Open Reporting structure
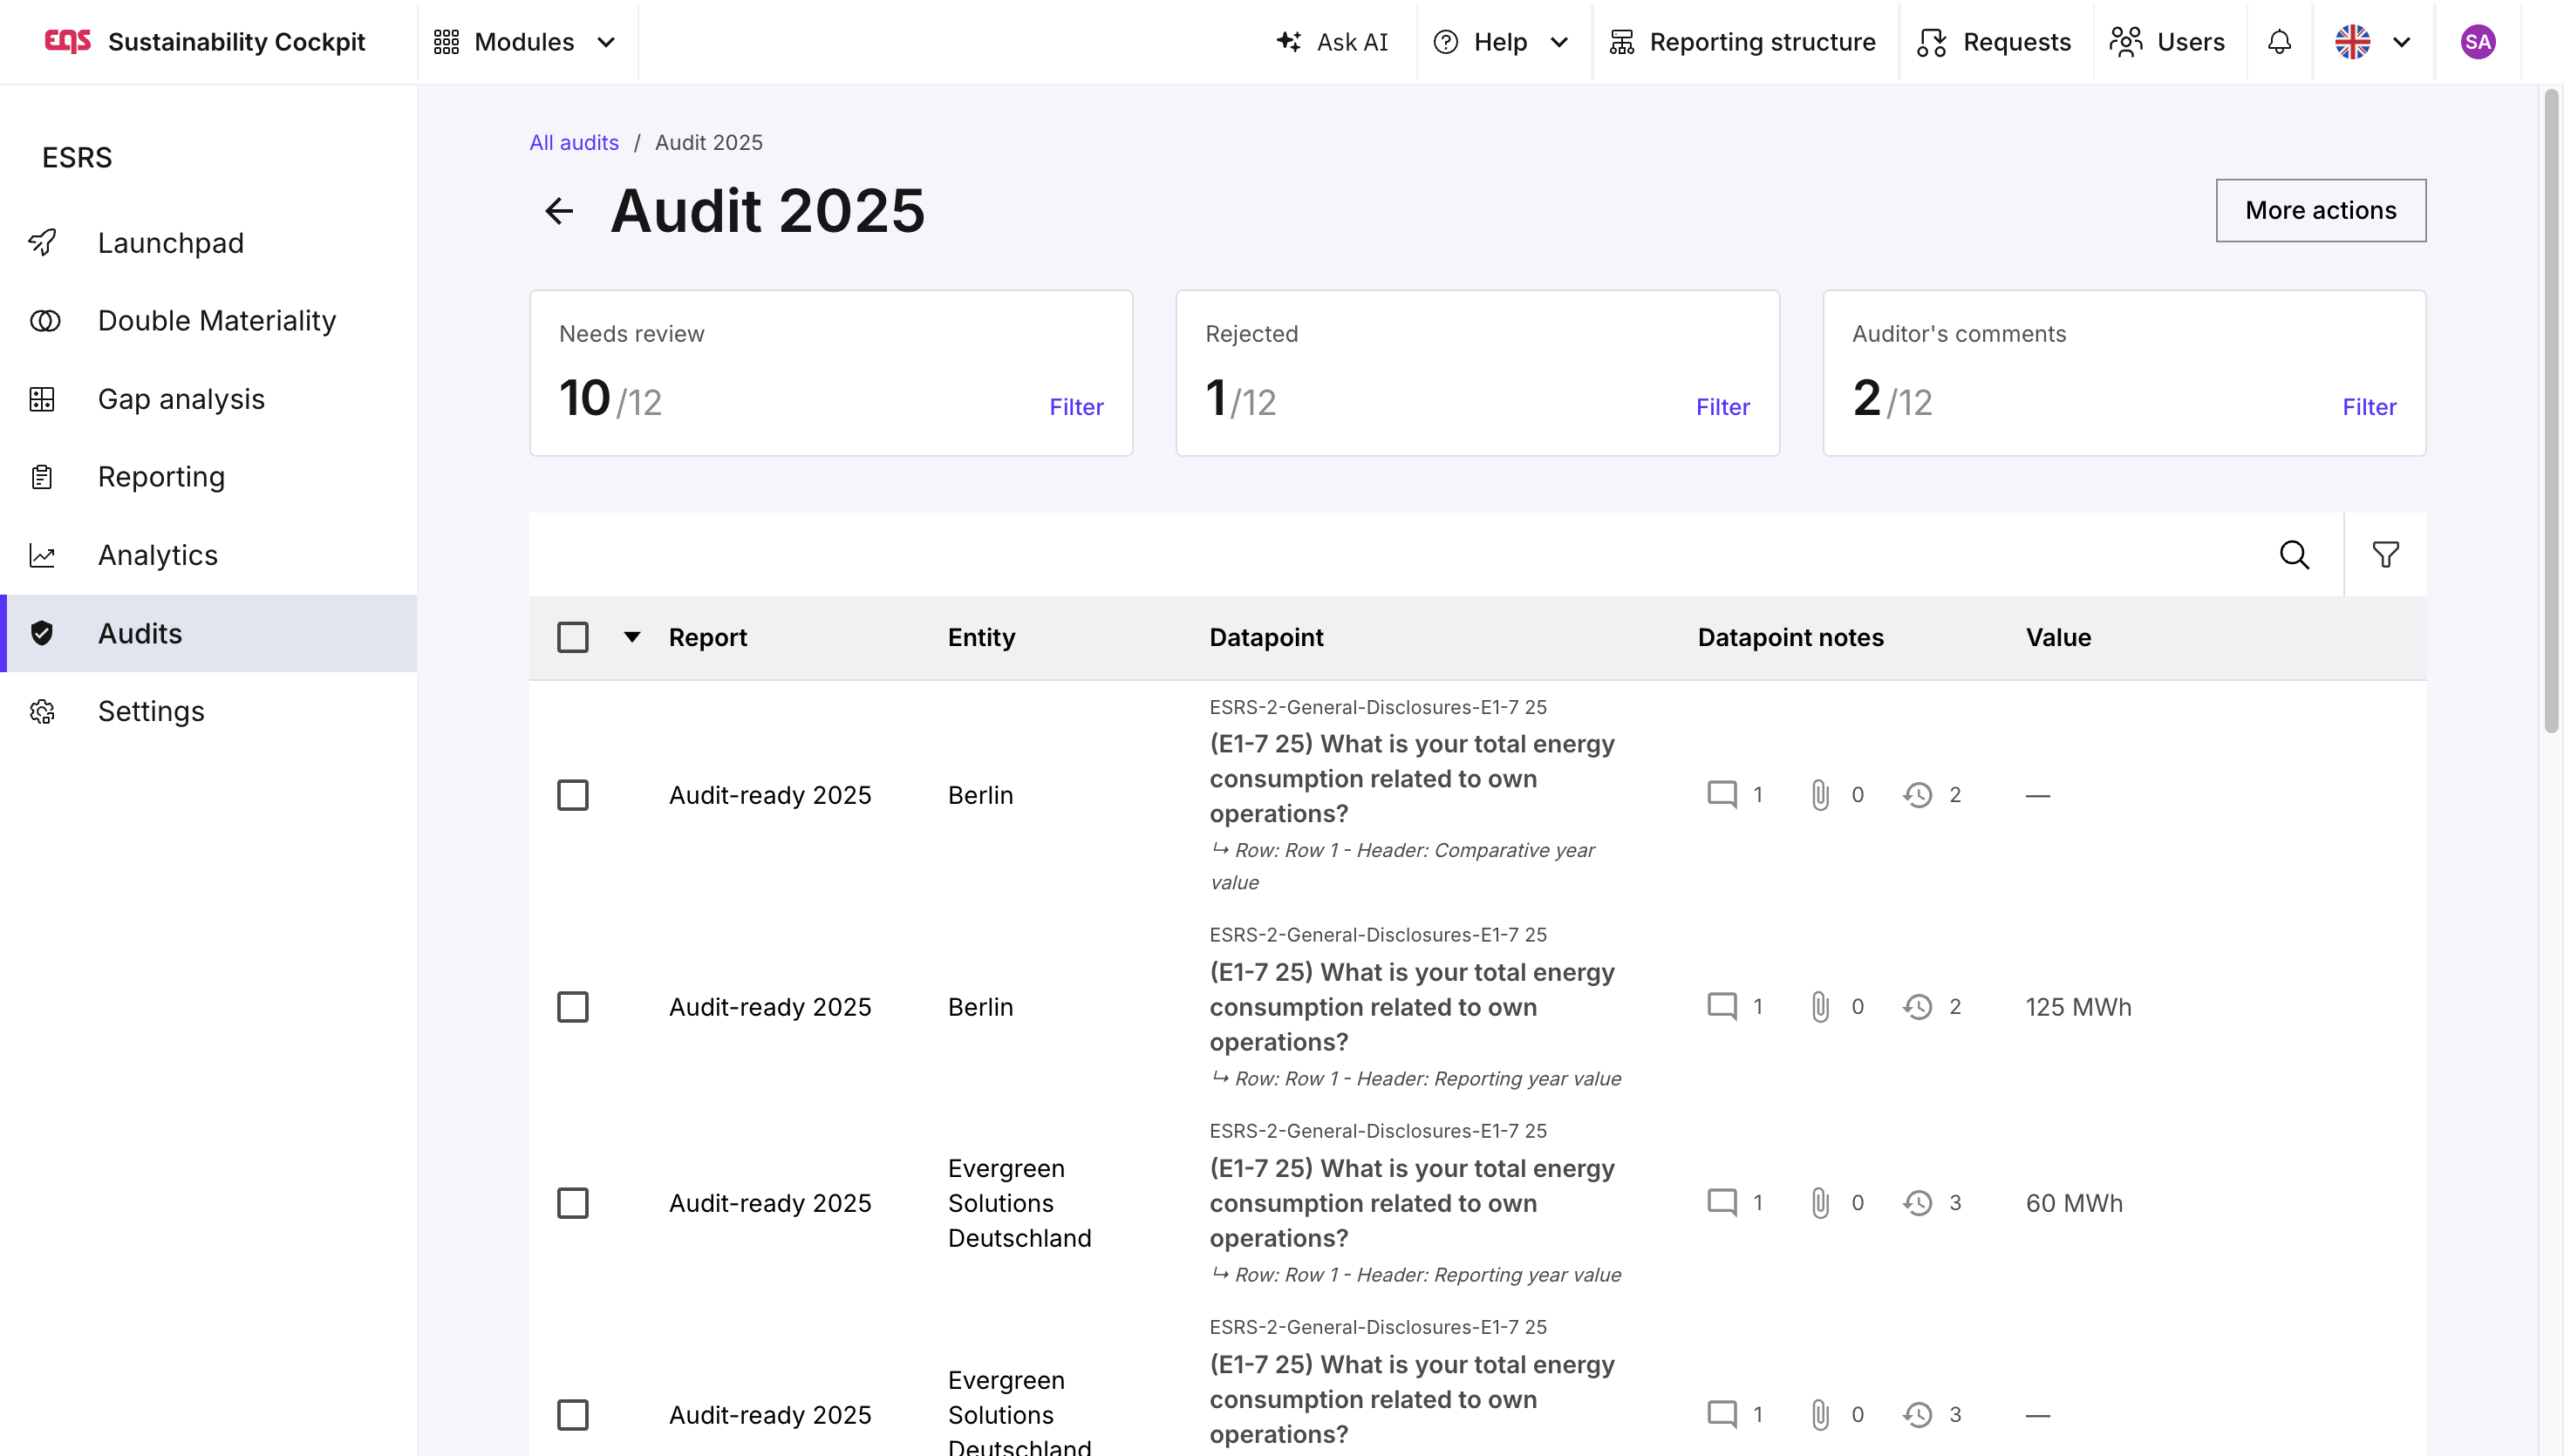The image size is (2564, 1456). (1742, 42)
